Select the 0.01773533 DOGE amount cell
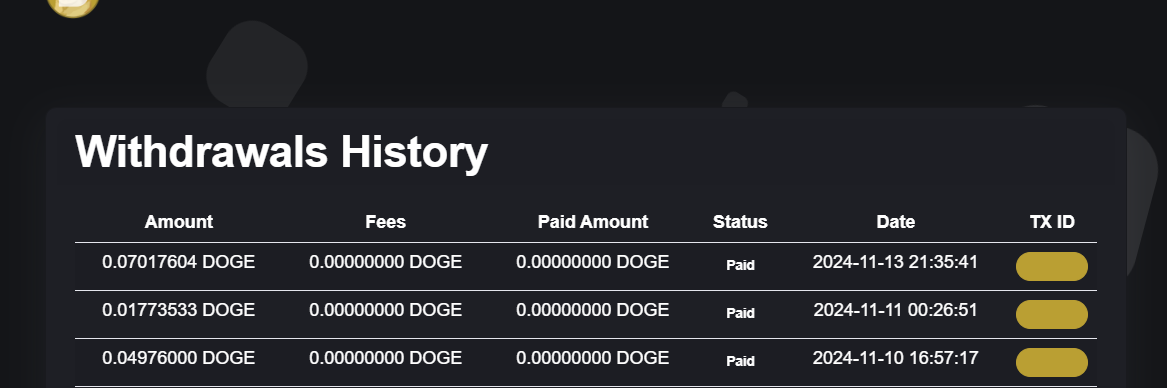1167x388 pixels. tap(179, 310)
